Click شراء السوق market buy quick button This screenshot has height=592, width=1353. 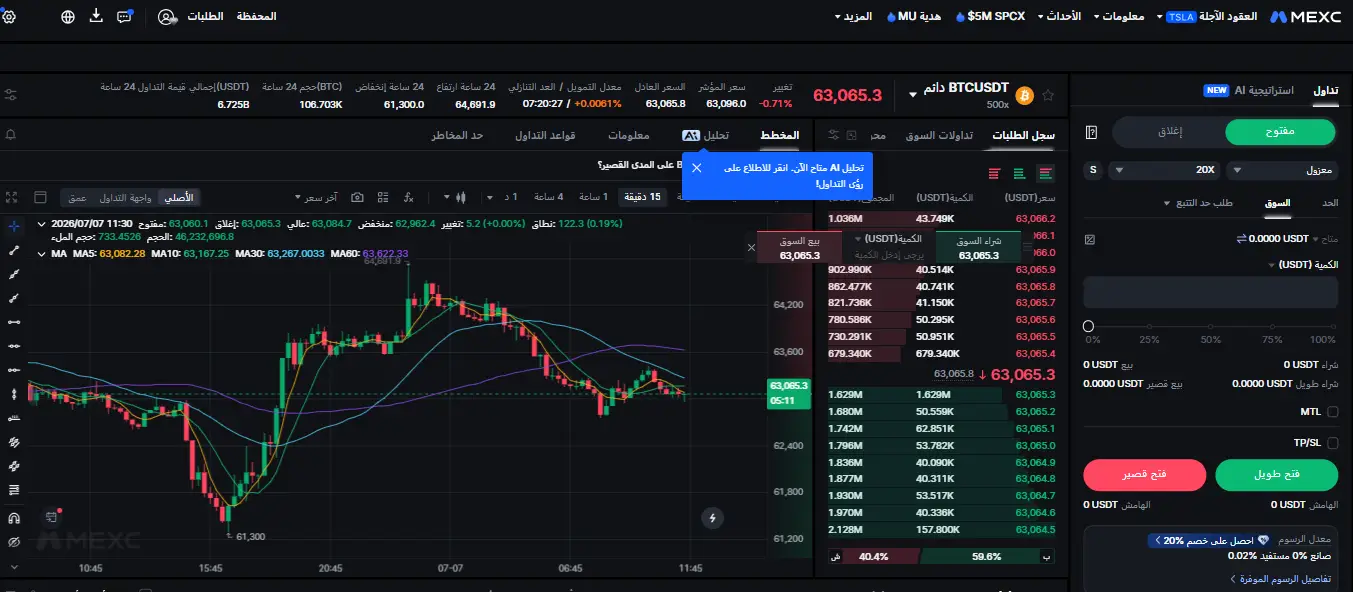(x=978, y=248)
